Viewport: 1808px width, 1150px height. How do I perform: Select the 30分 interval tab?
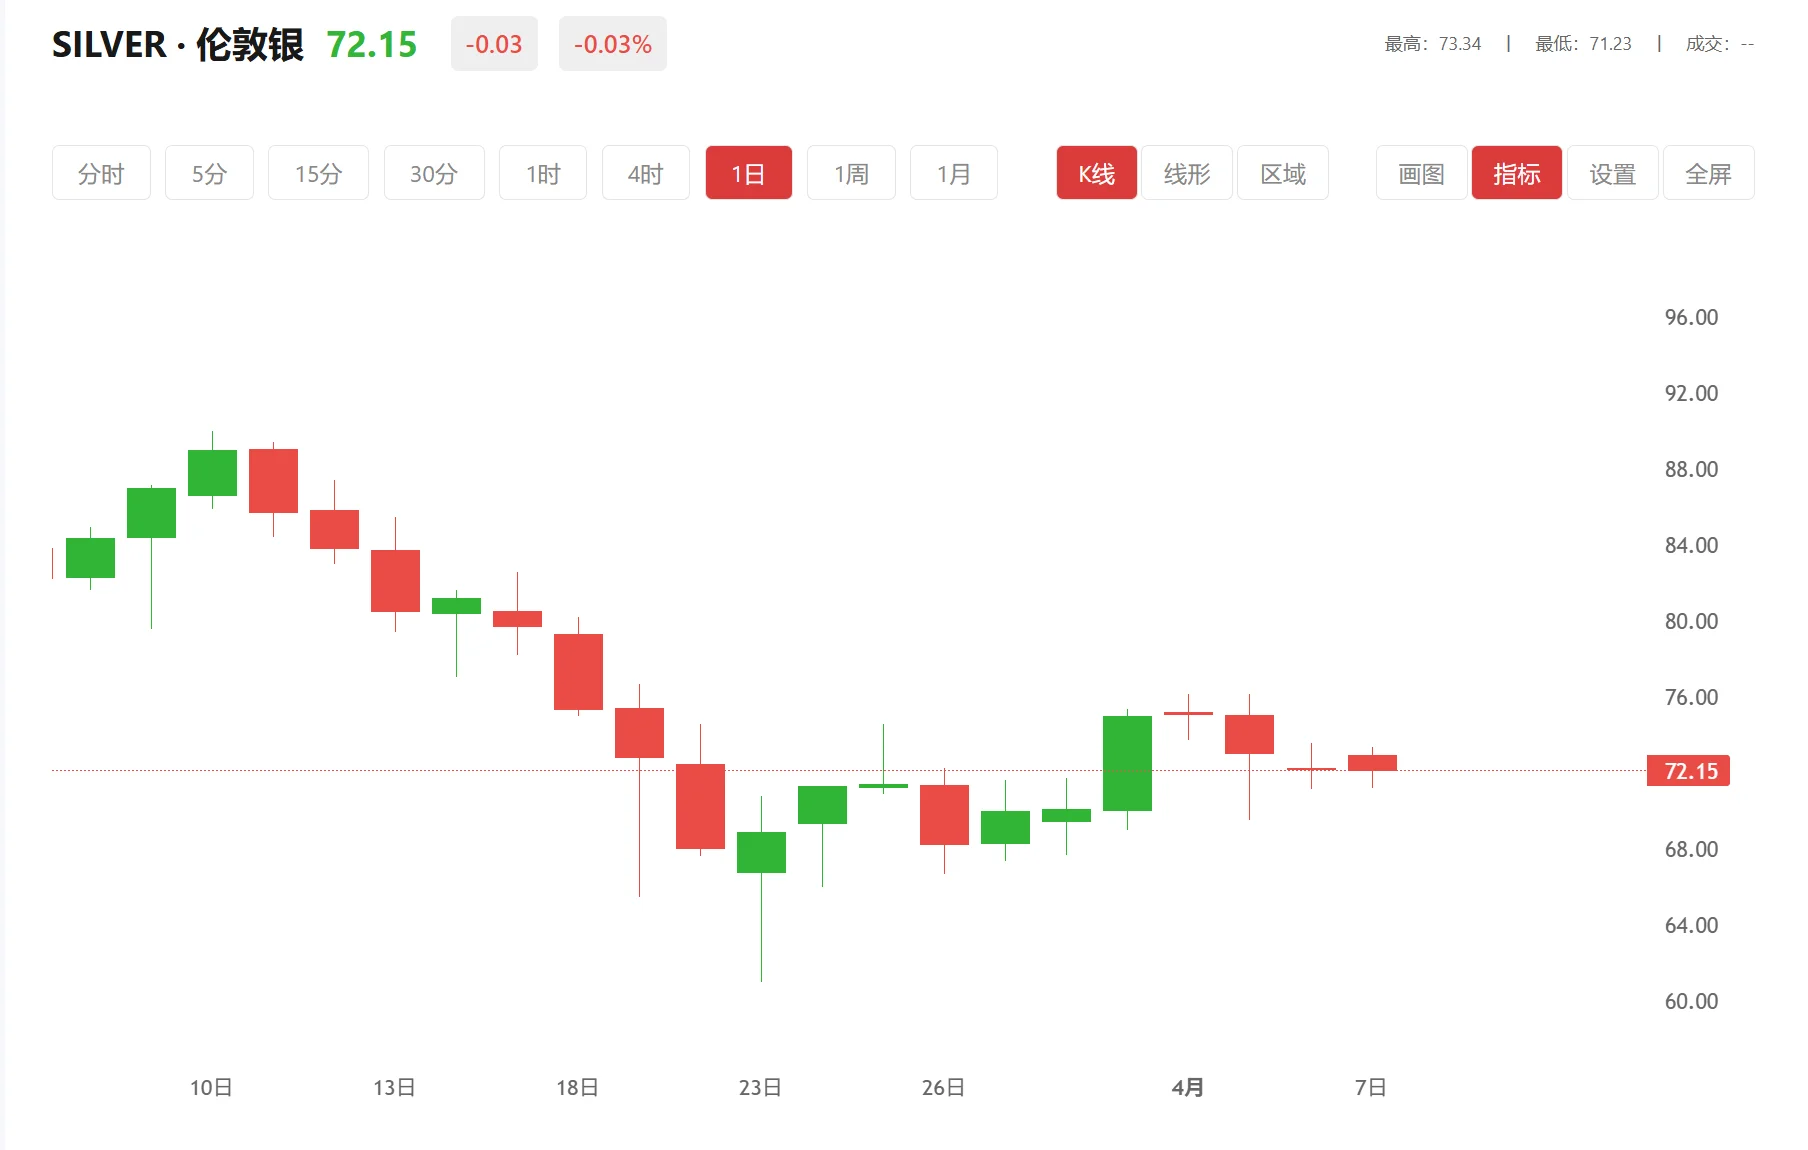click(434, 173)
